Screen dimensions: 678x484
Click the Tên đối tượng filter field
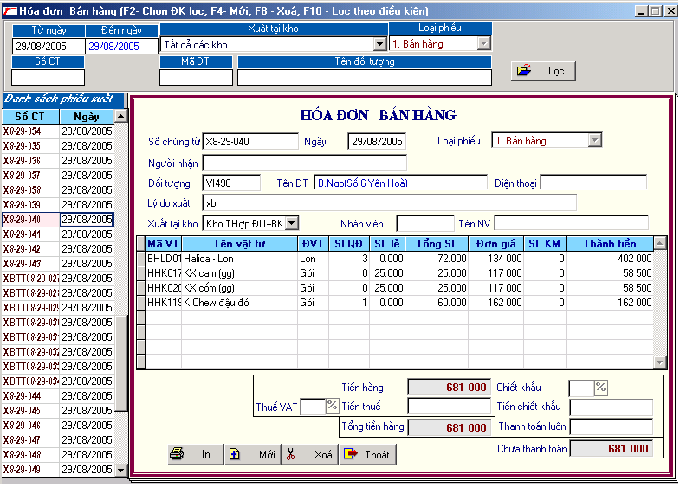(x=364, y=77)
